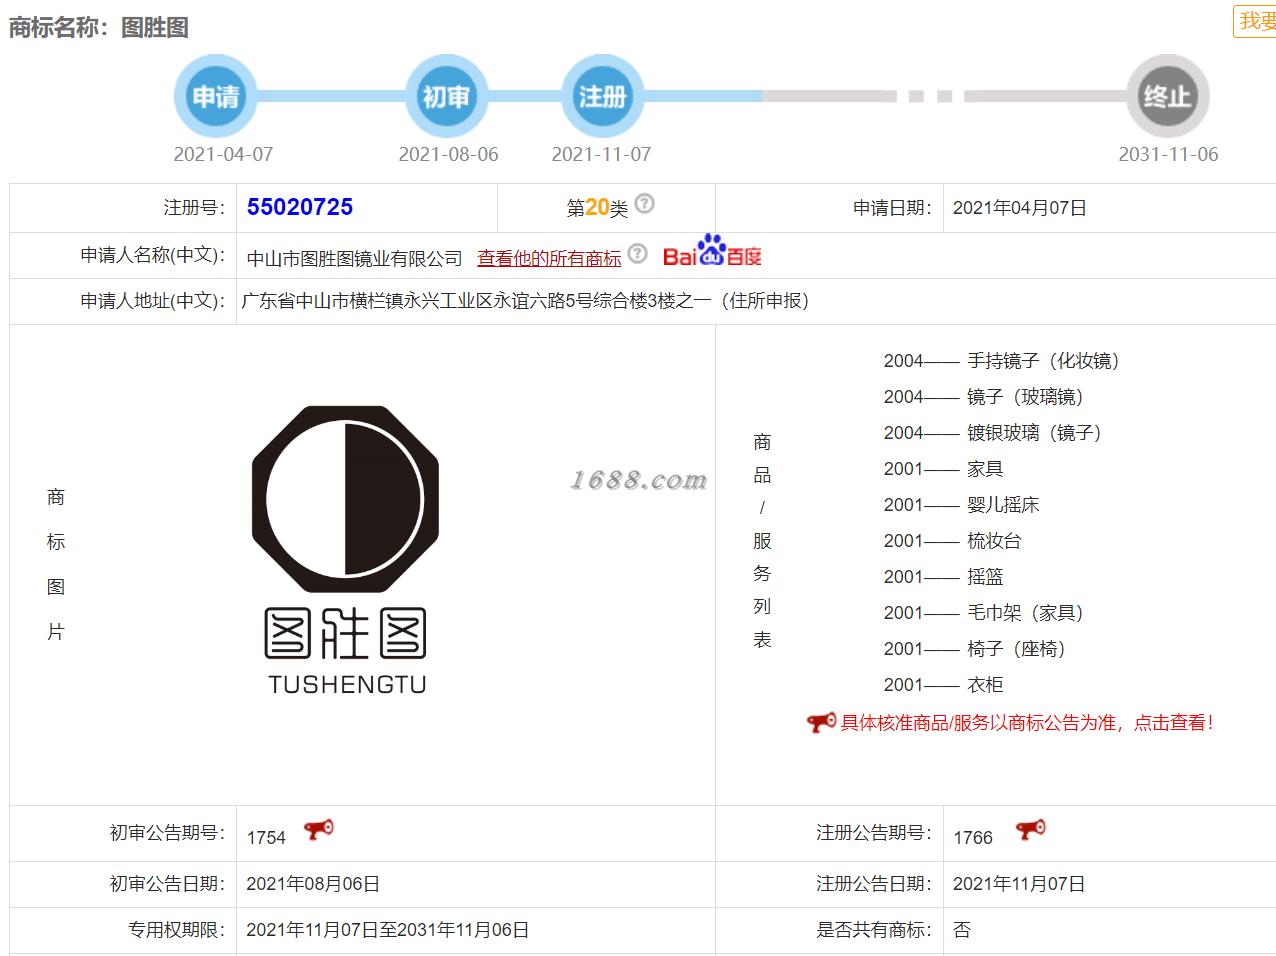Click registration announcement number 1766
This screenshot has width=1276, height=956.
click(x=973, y=838)
